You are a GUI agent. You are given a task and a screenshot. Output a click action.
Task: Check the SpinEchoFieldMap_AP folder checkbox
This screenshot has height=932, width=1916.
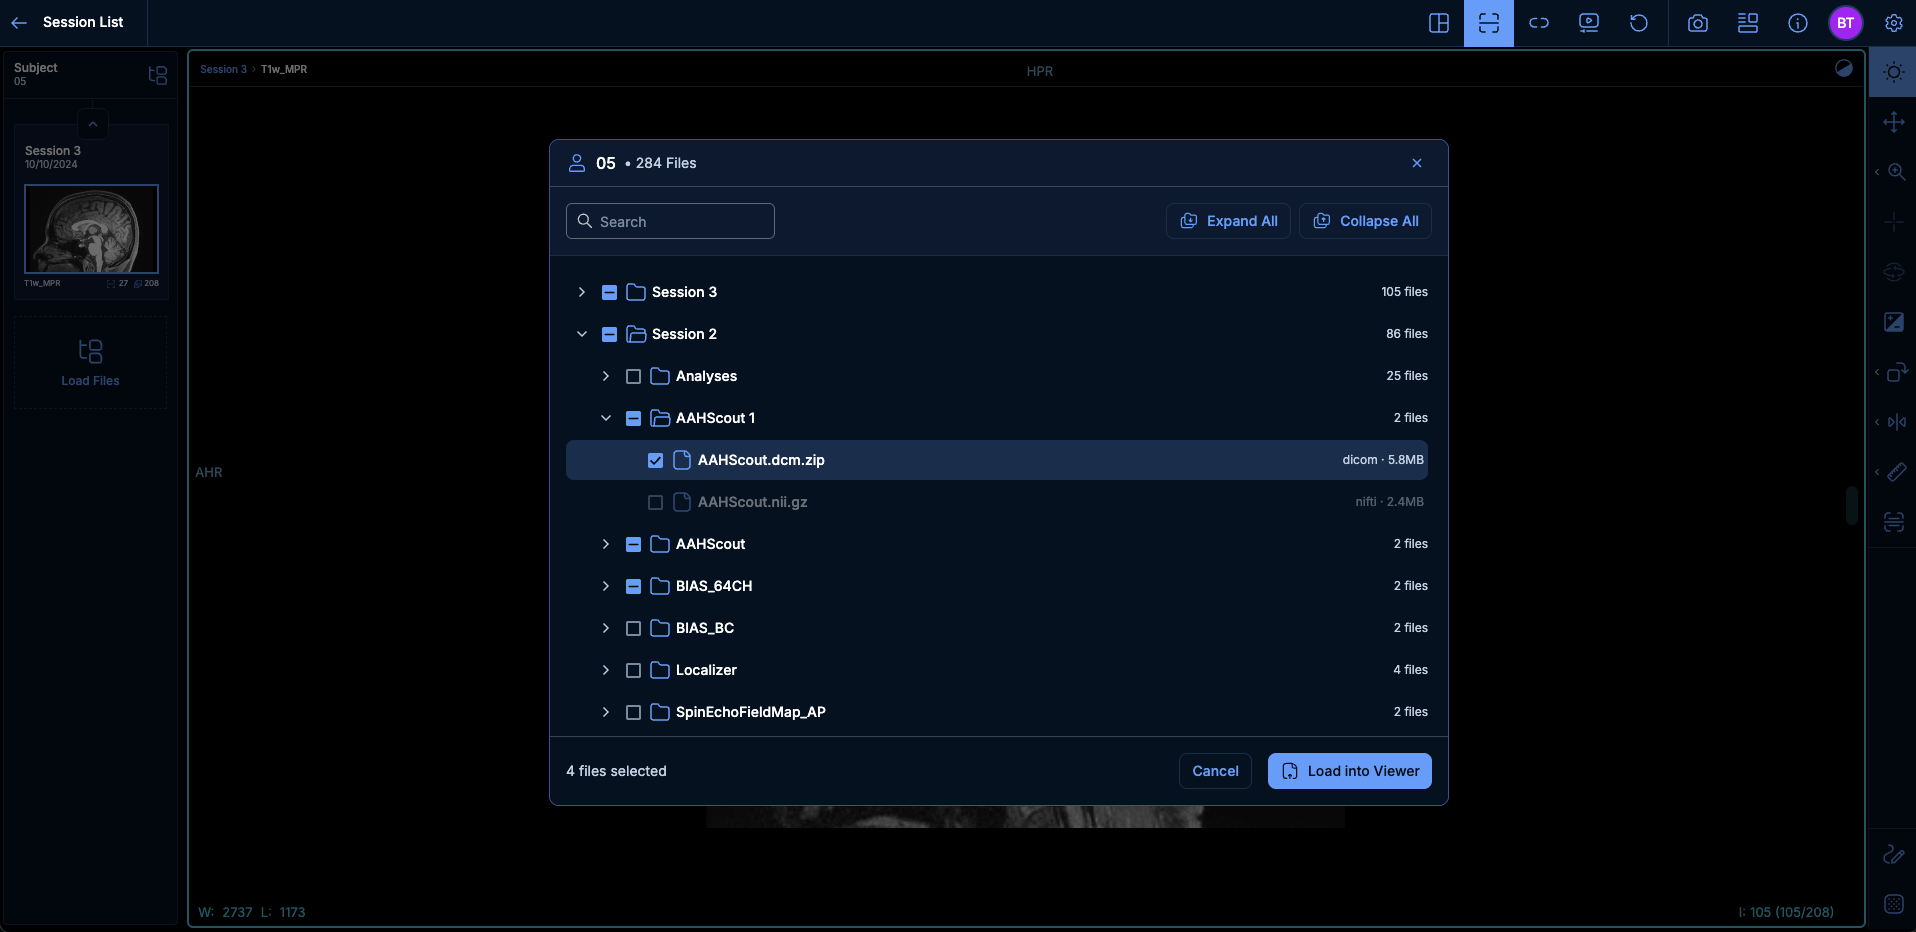[x=633, y=712]
